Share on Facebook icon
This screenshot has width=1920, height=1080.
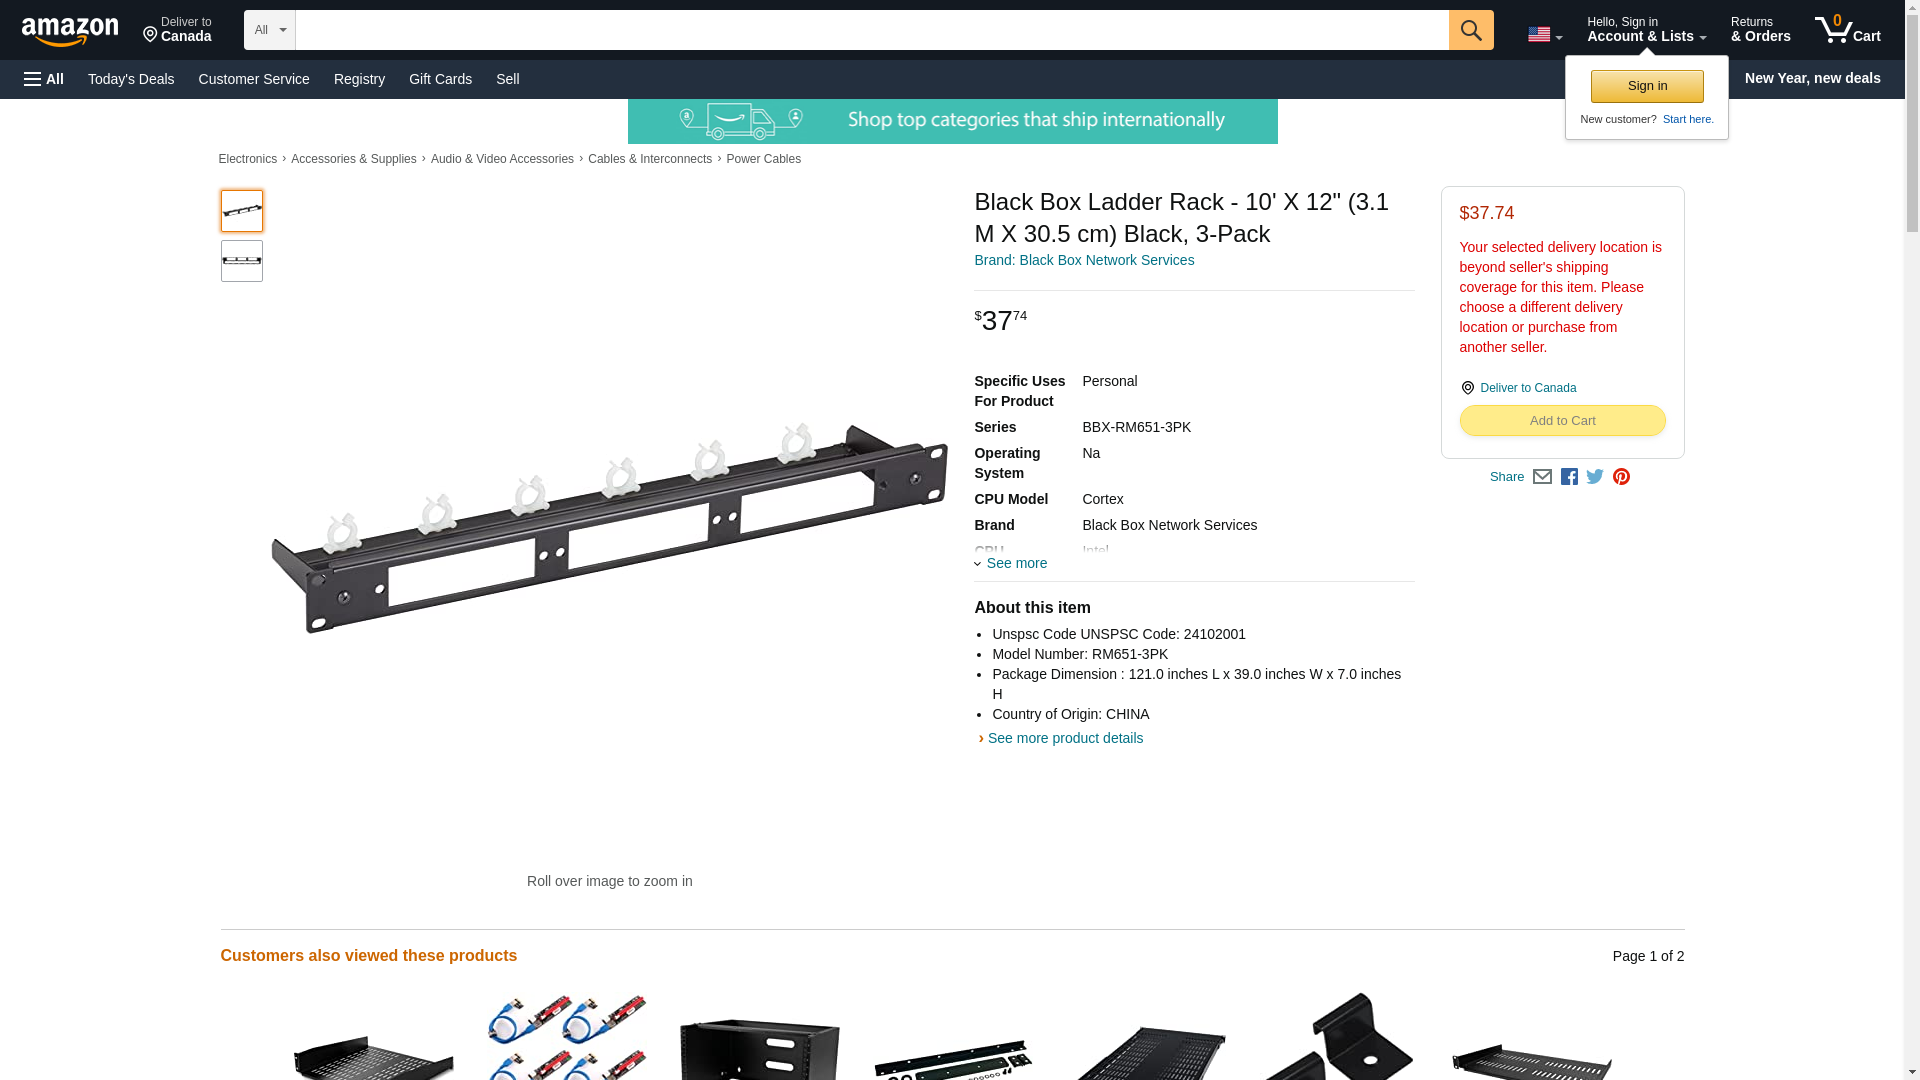coord(1569,477)
